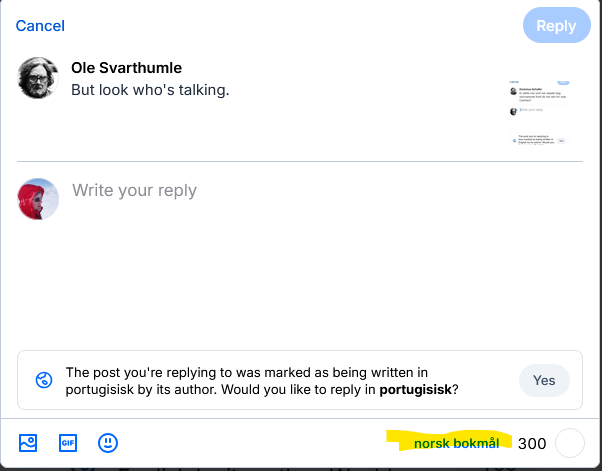Open the emoji picker
The height and width of the screenshot is (471, 602).
[108, 442]
